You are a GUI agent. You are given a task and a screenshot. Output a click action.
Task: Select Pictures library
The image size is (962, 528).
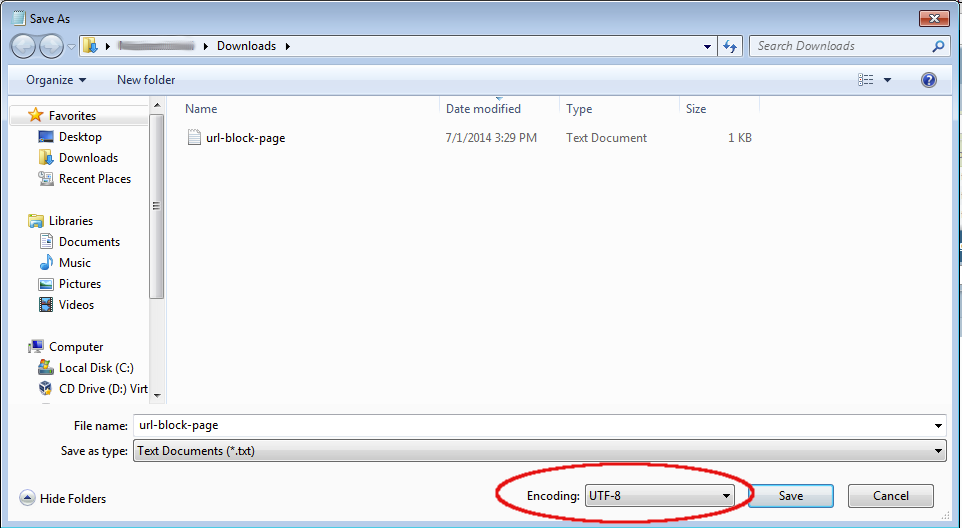[80, 283]
